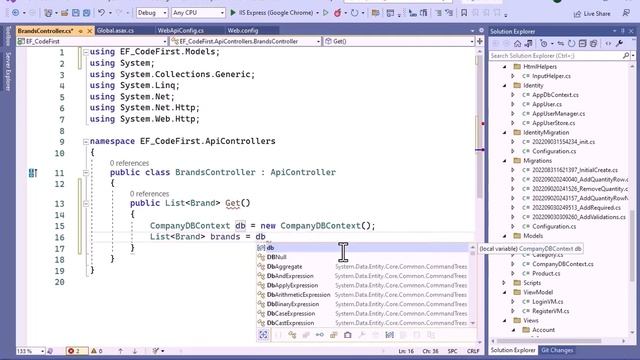
Task: Pin the BrandsController.cs tab
Action: tap(81, 31)
